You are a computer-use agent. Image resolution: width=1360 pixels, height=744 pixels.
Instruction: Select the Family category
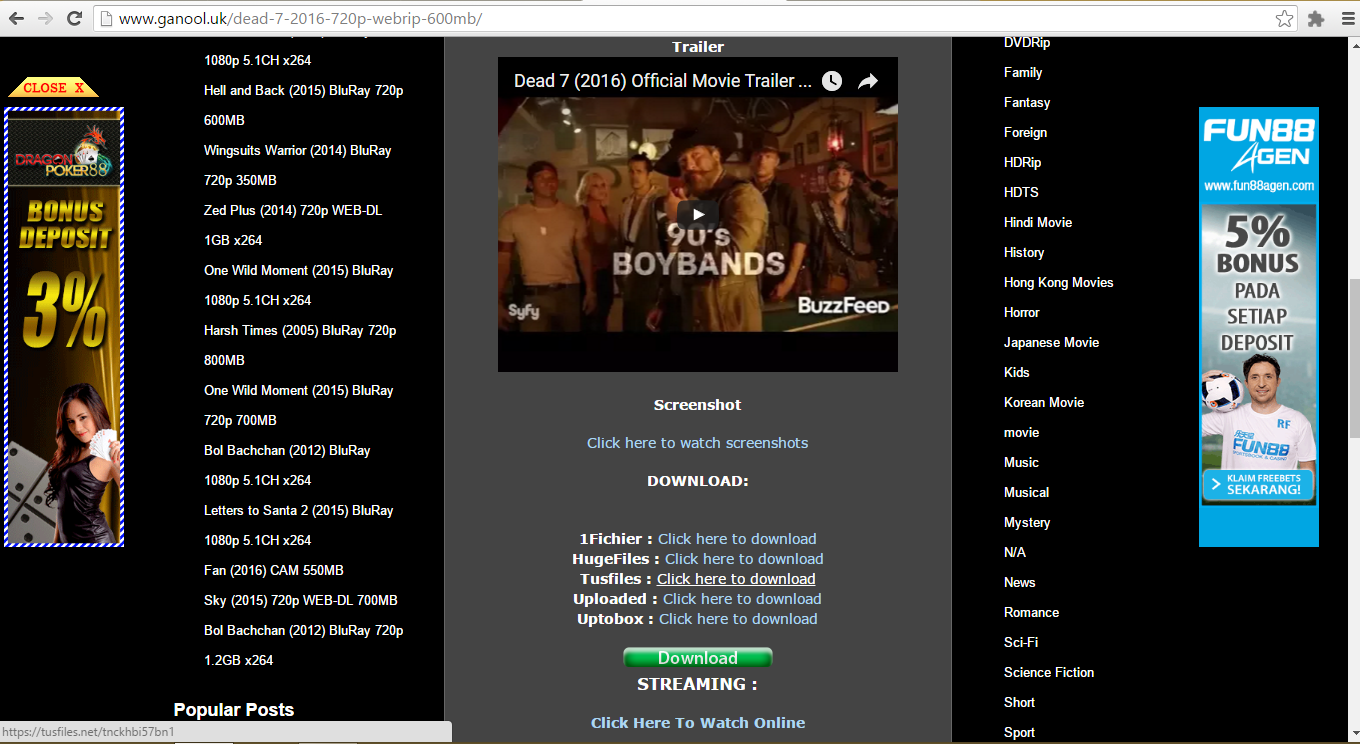pyautogui.click(x=1023, y=72)
